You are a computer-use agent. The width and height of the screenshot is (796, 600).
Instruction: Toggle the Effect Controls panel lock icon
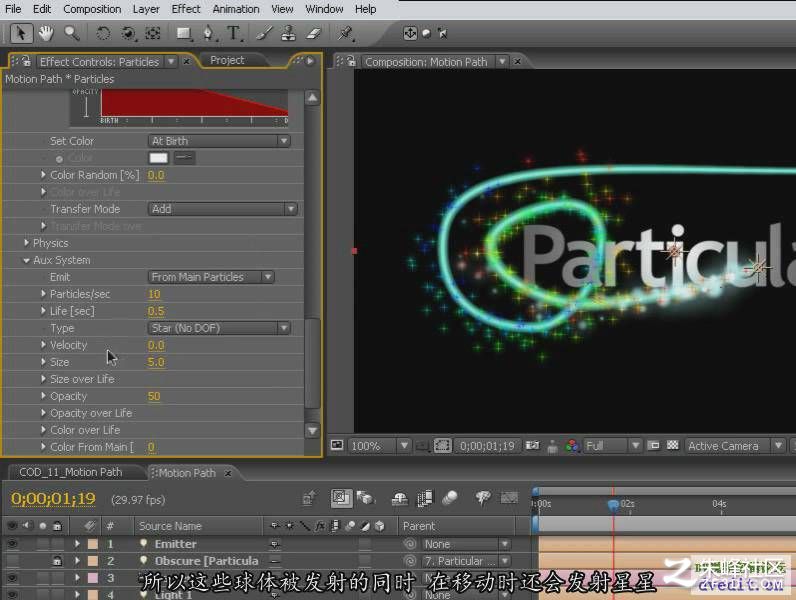point(26,61)
